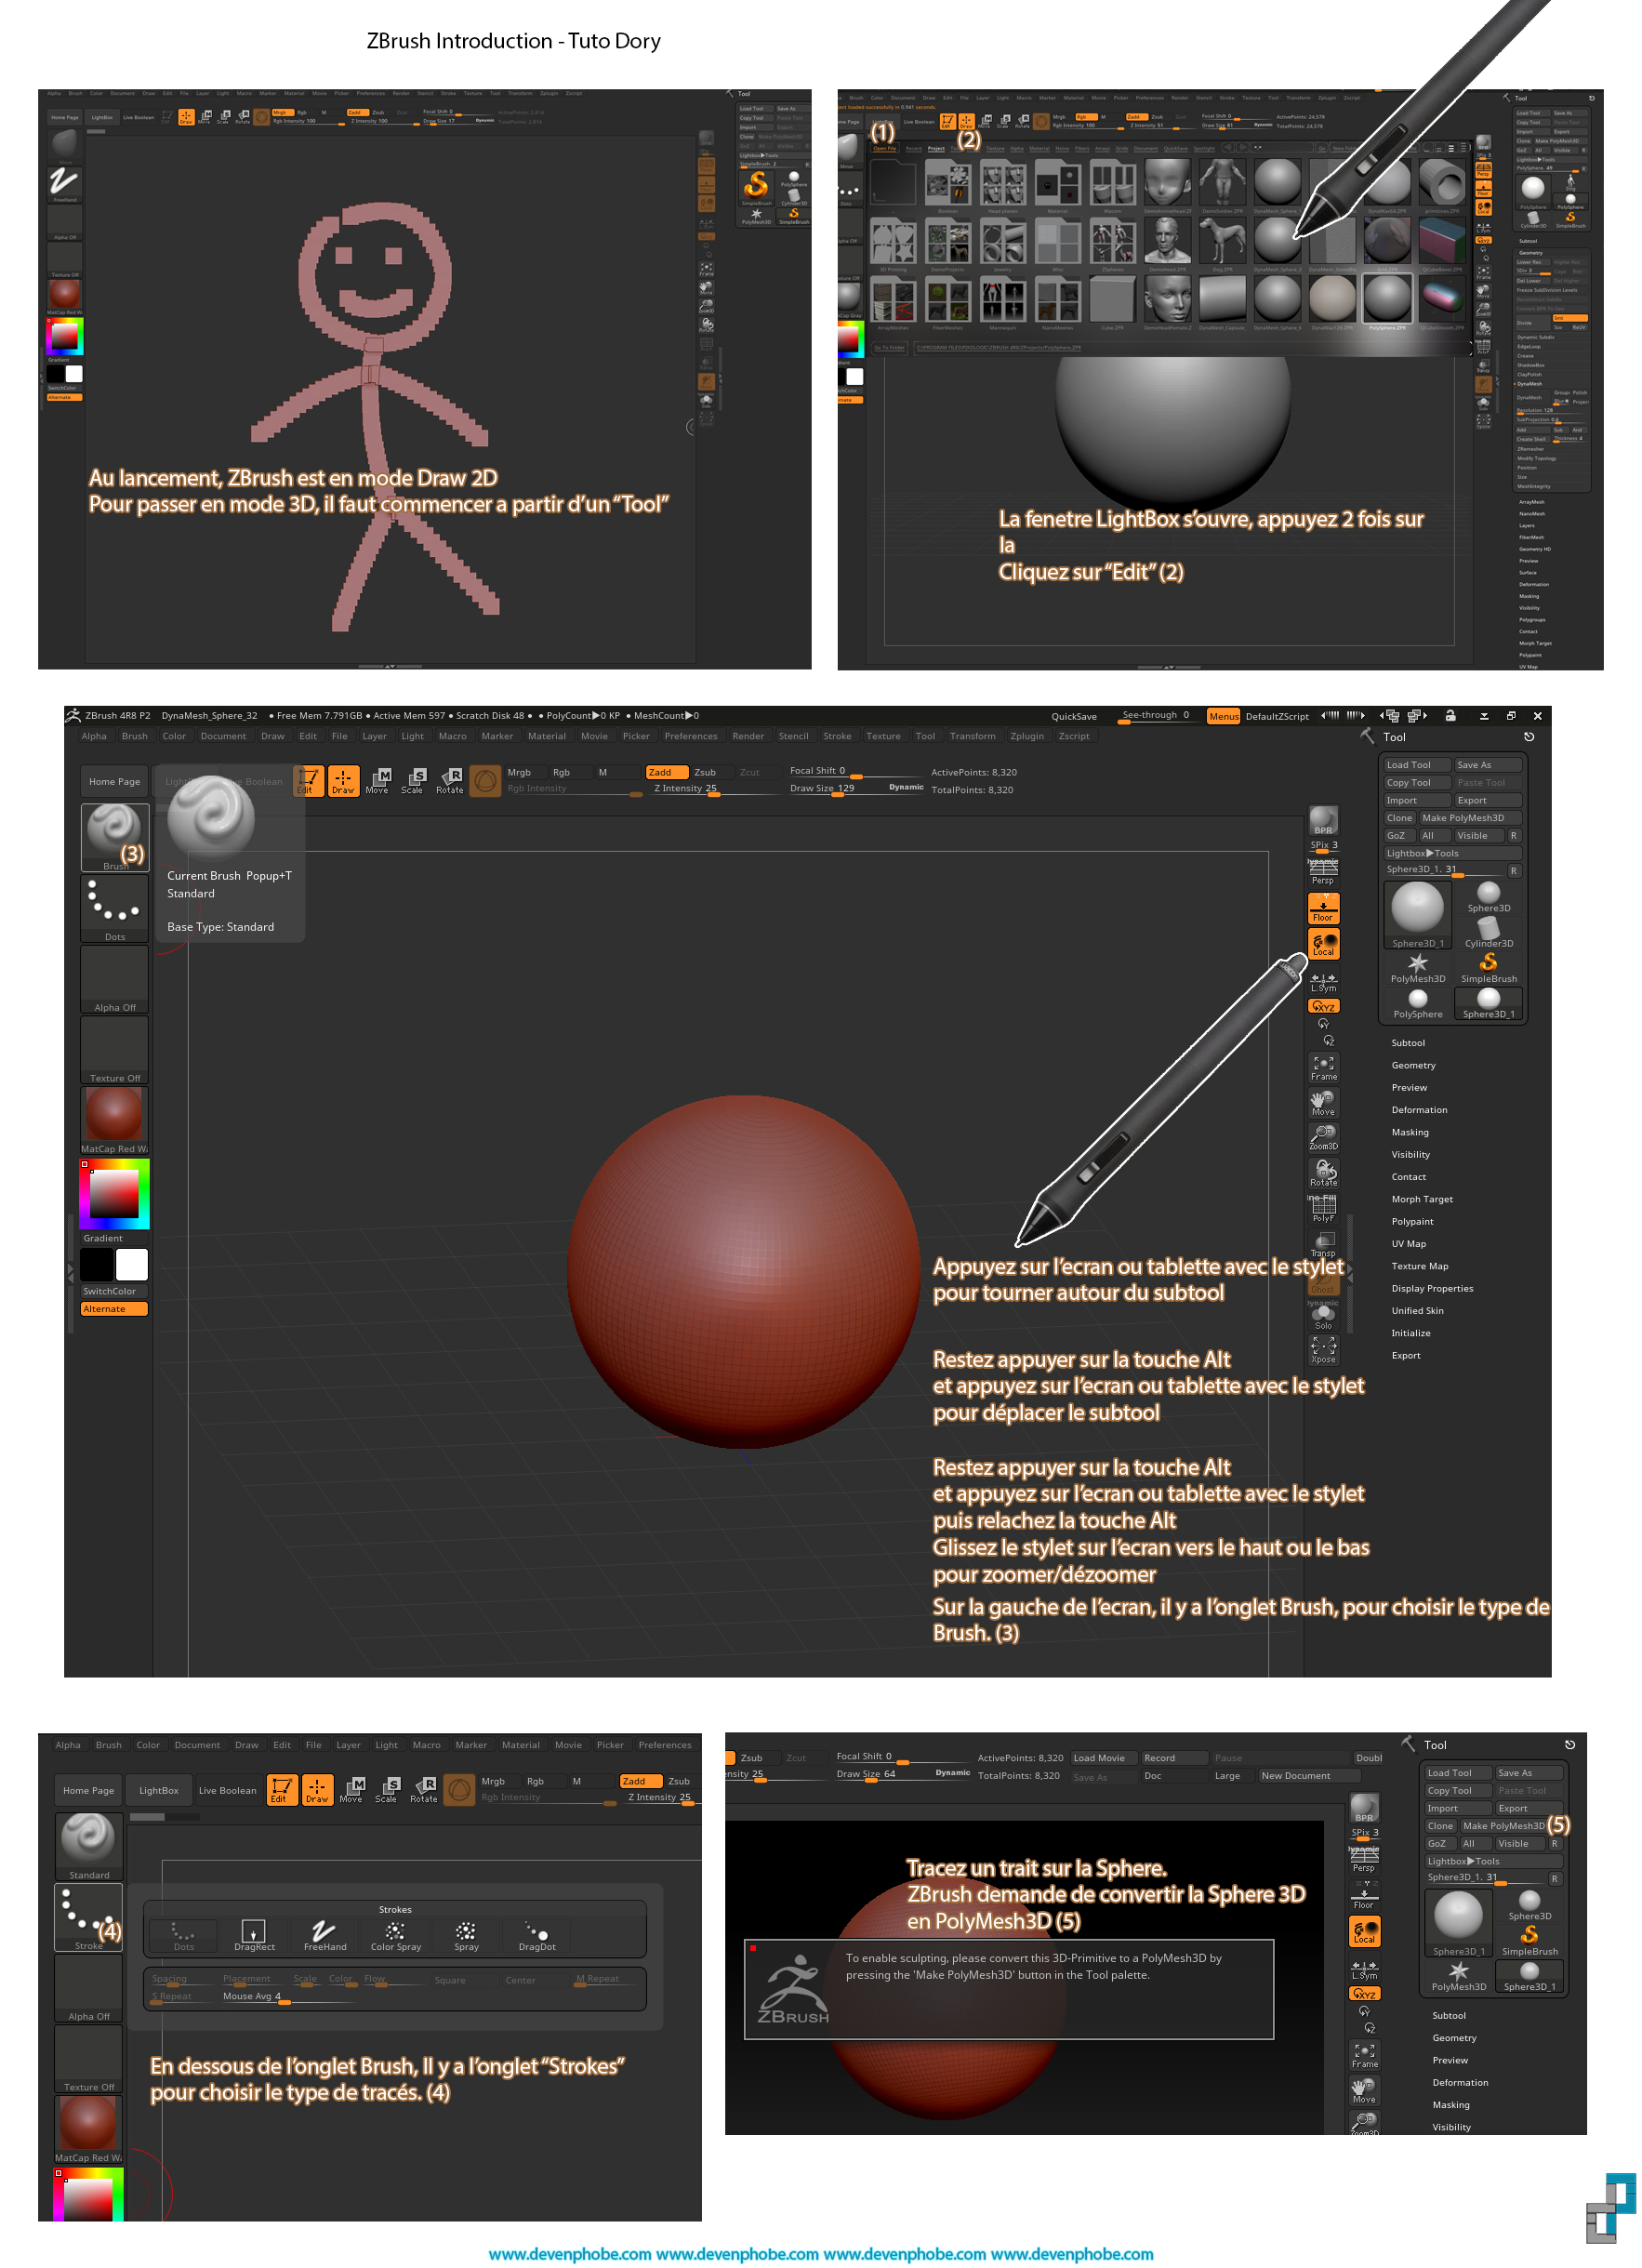Expand the Contact sub-palette
The width and height of the screenshot is (1642, 2268).
pos(1408,1177)
